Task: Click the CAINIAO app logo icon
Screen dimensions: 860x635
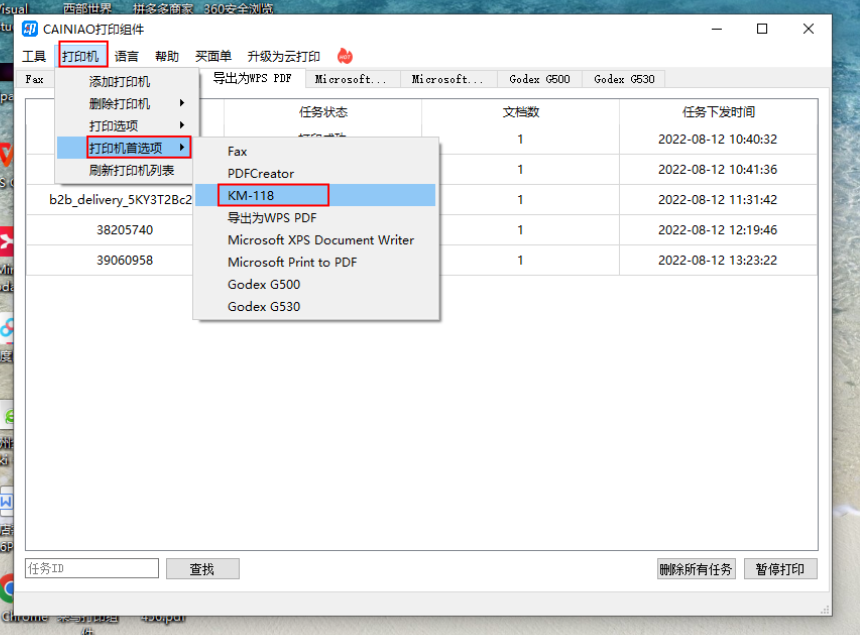Action: click(x=30, y=28)
